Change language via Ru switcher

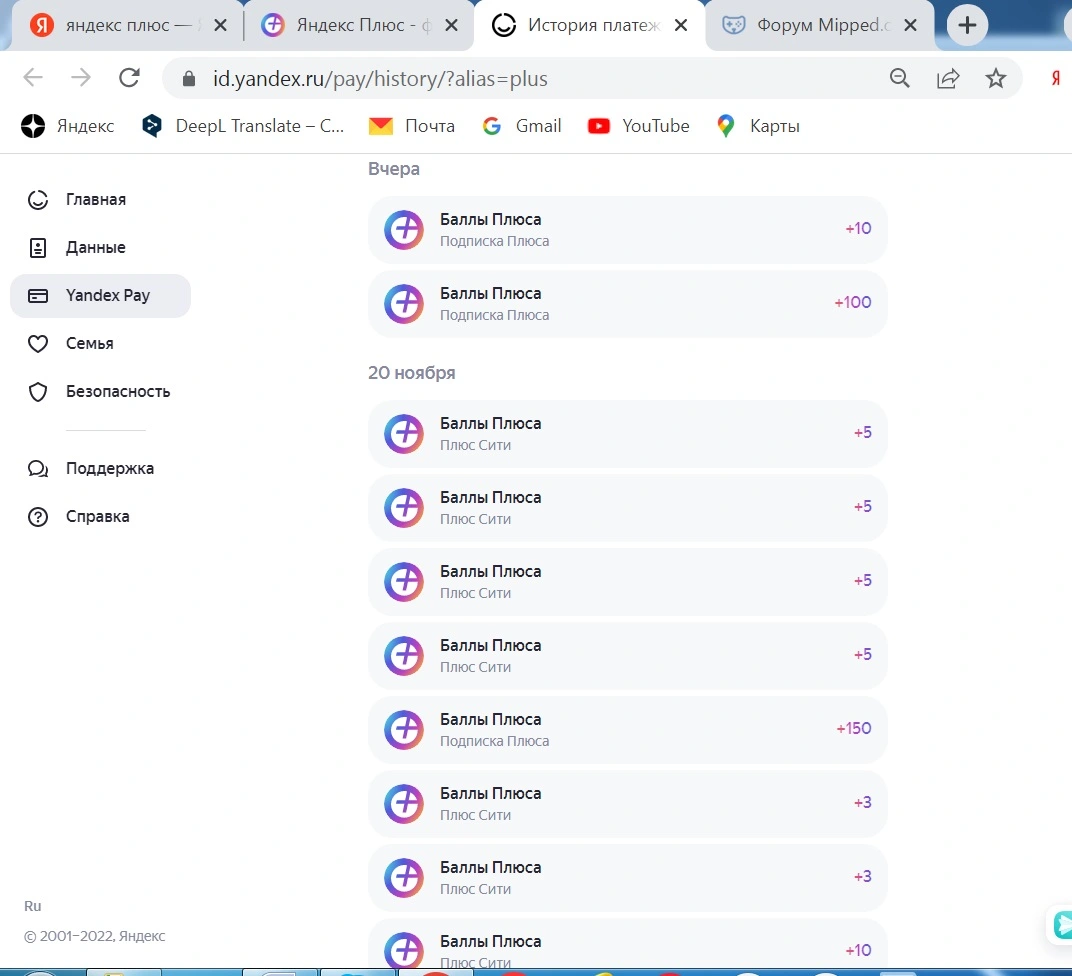(33, 906)
